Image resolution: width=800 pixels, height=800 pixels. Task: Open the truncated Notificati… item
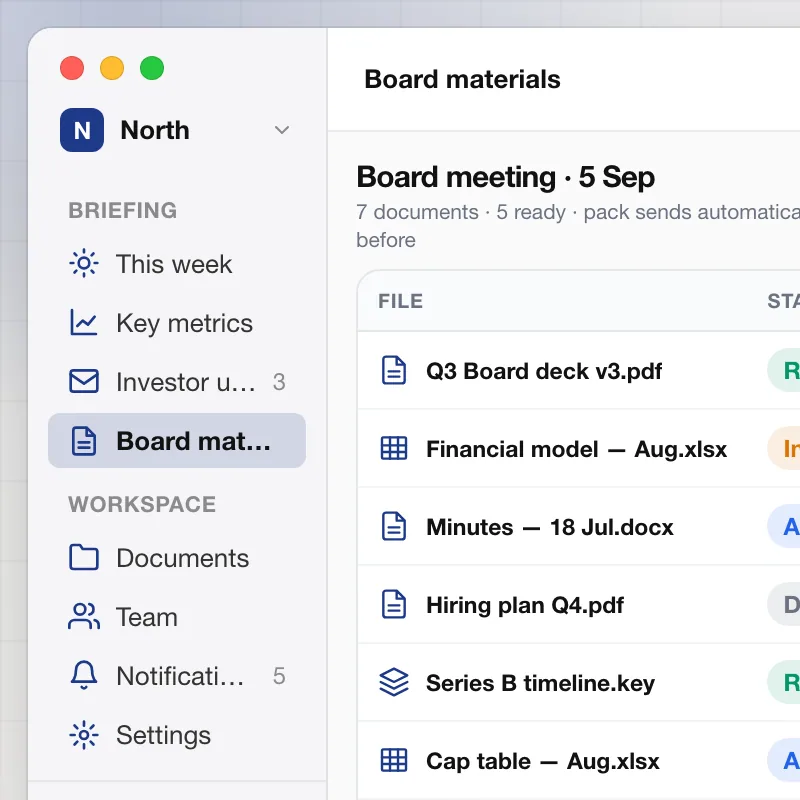pos(177,676)
